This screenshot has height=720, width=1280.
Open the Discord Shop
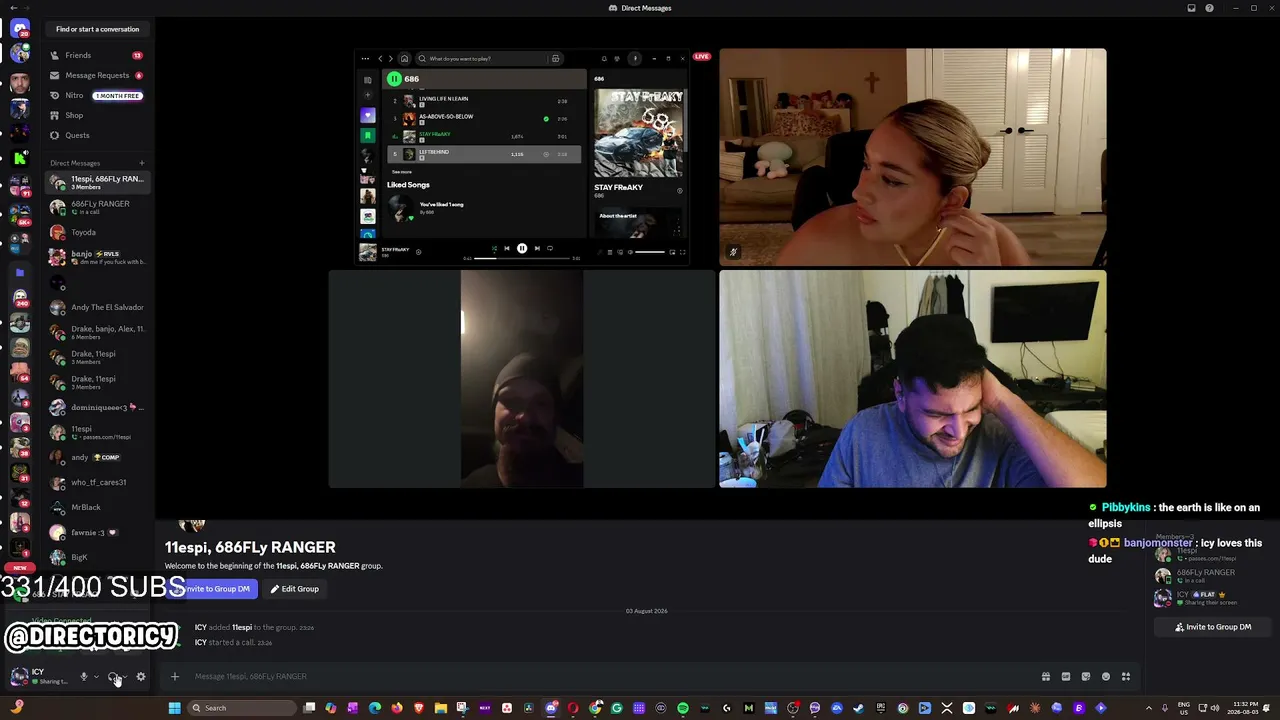pyautogui.click(x=96, y=115)
